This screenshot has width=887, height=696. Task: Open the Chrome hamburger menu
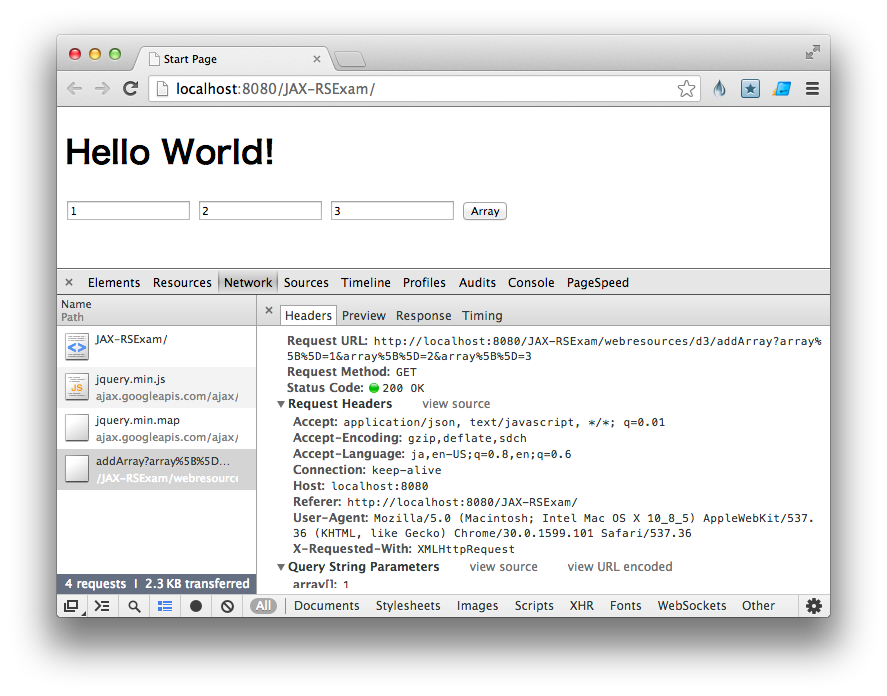pos(812,89)
